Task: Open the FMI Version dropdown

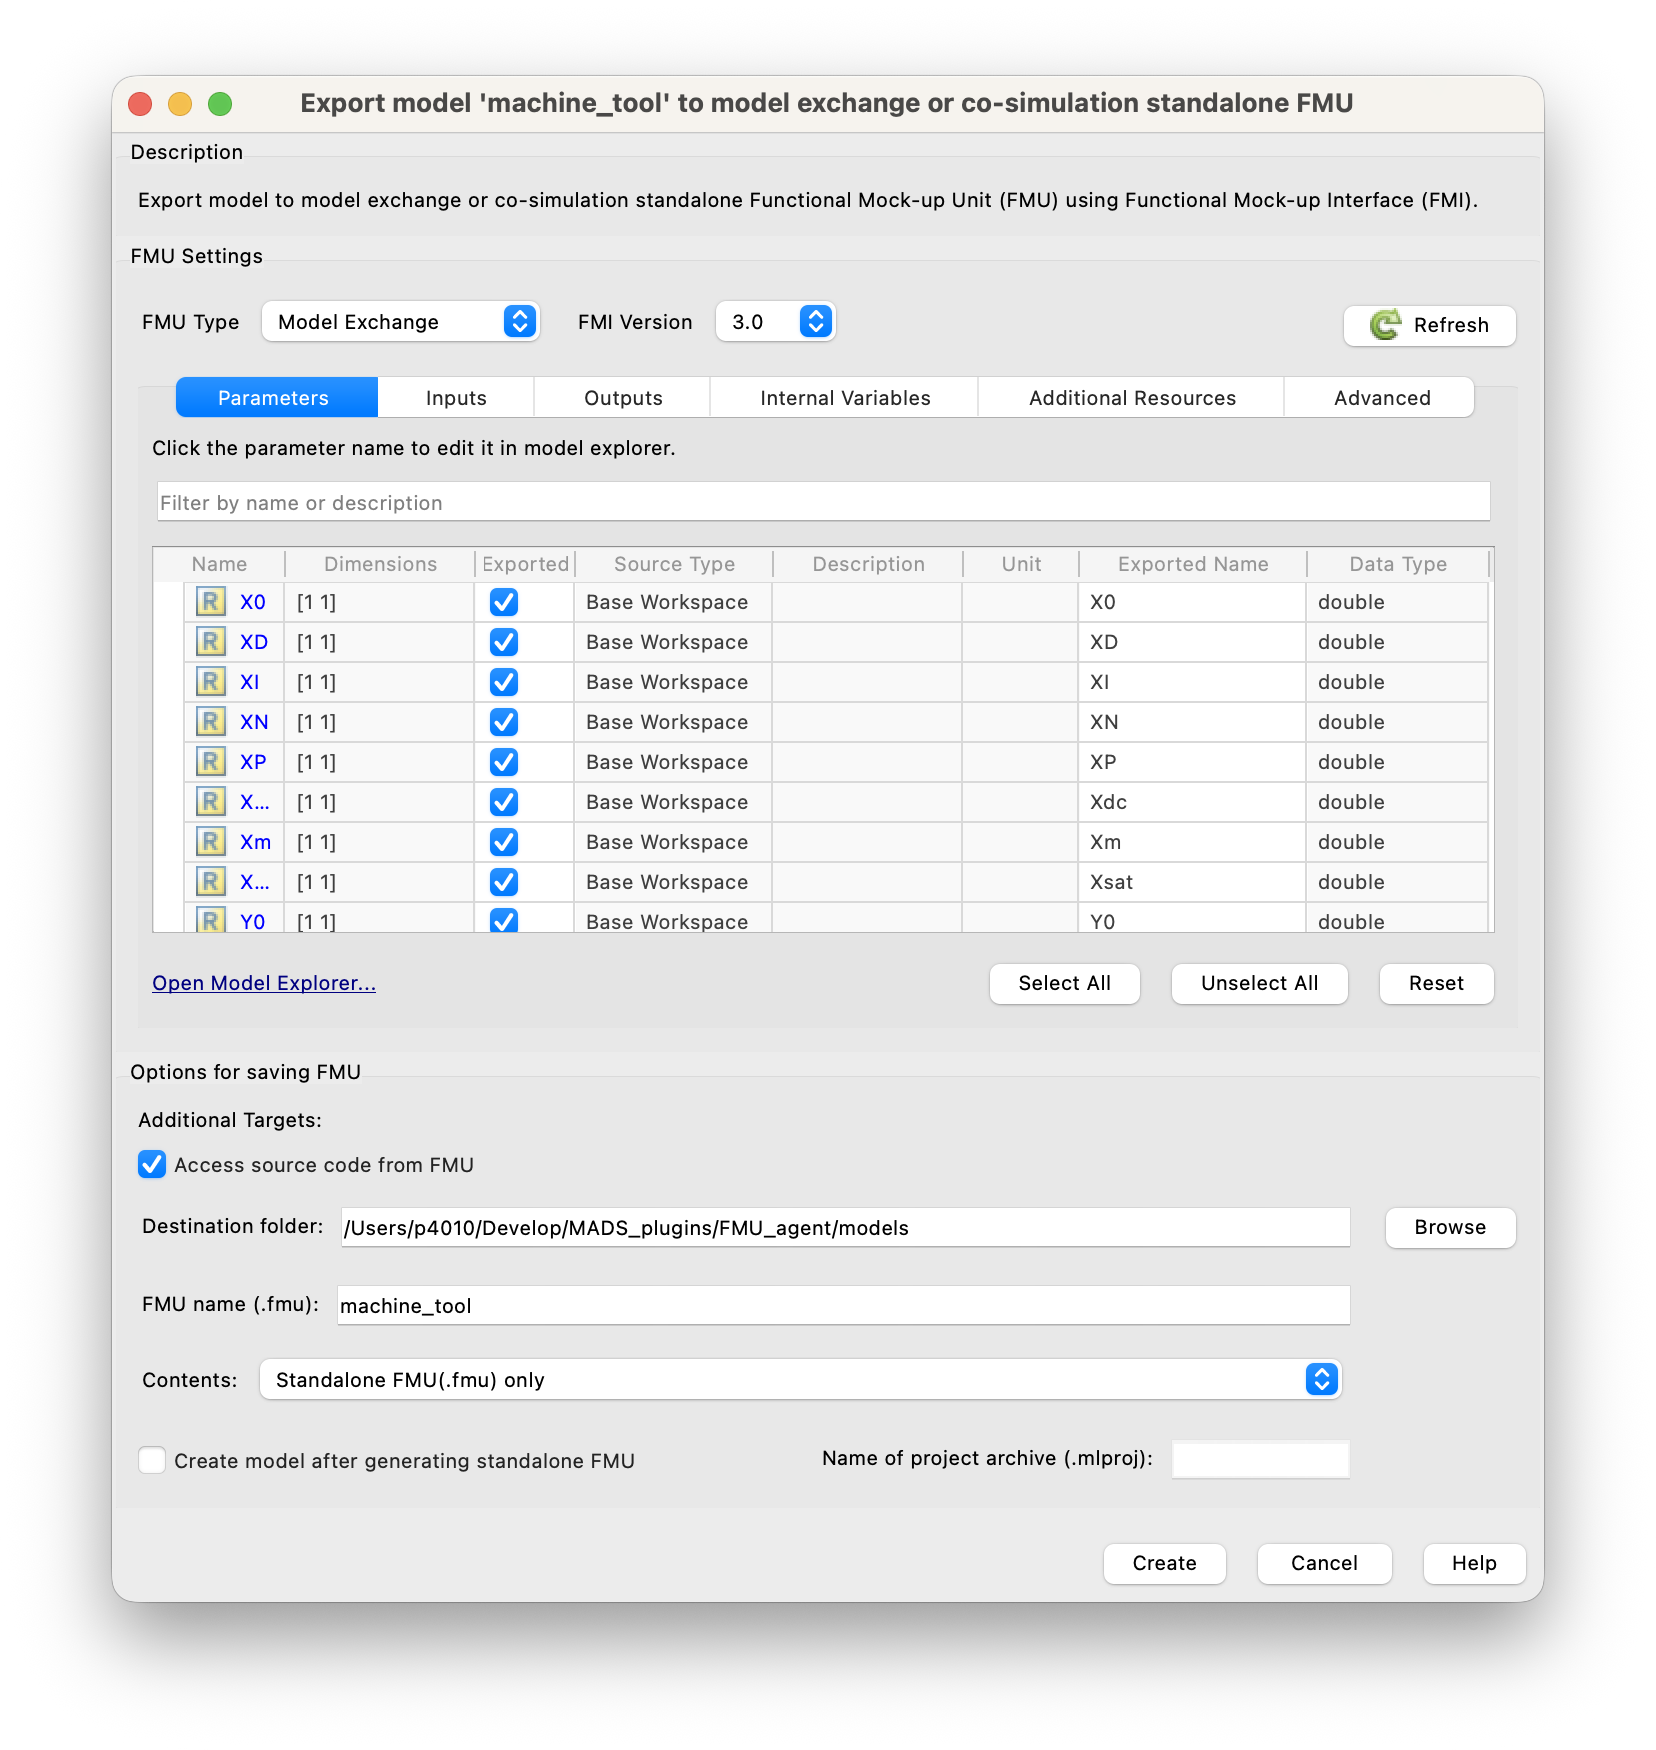Action: point(775,322)
